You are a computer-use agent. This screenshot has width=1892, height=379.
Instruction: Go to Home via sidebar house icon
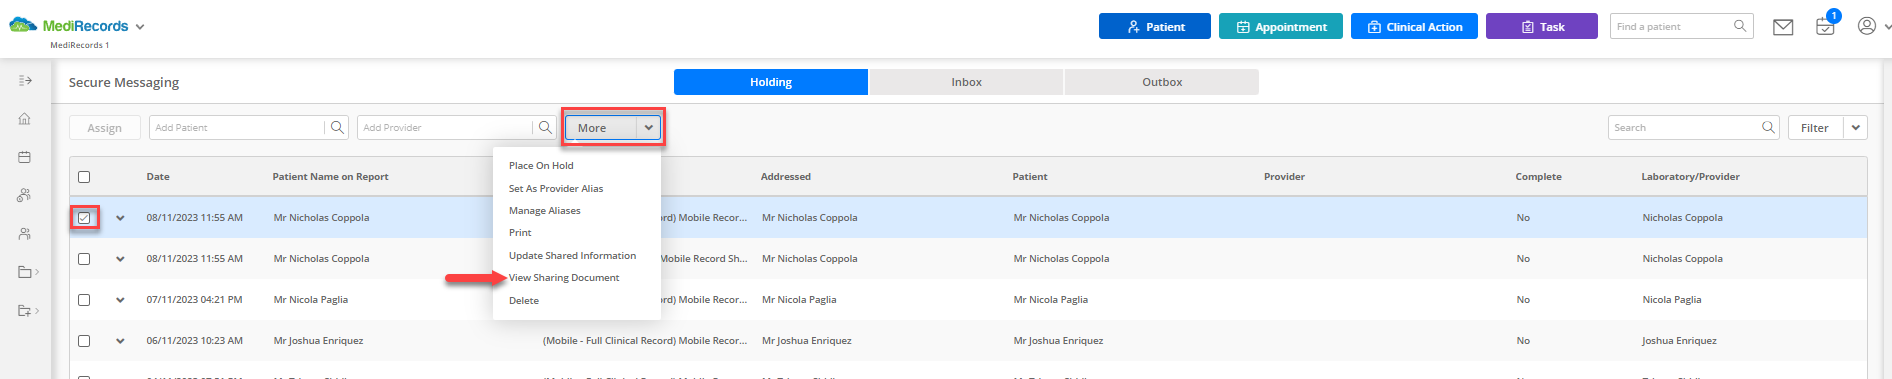(25, 118)
